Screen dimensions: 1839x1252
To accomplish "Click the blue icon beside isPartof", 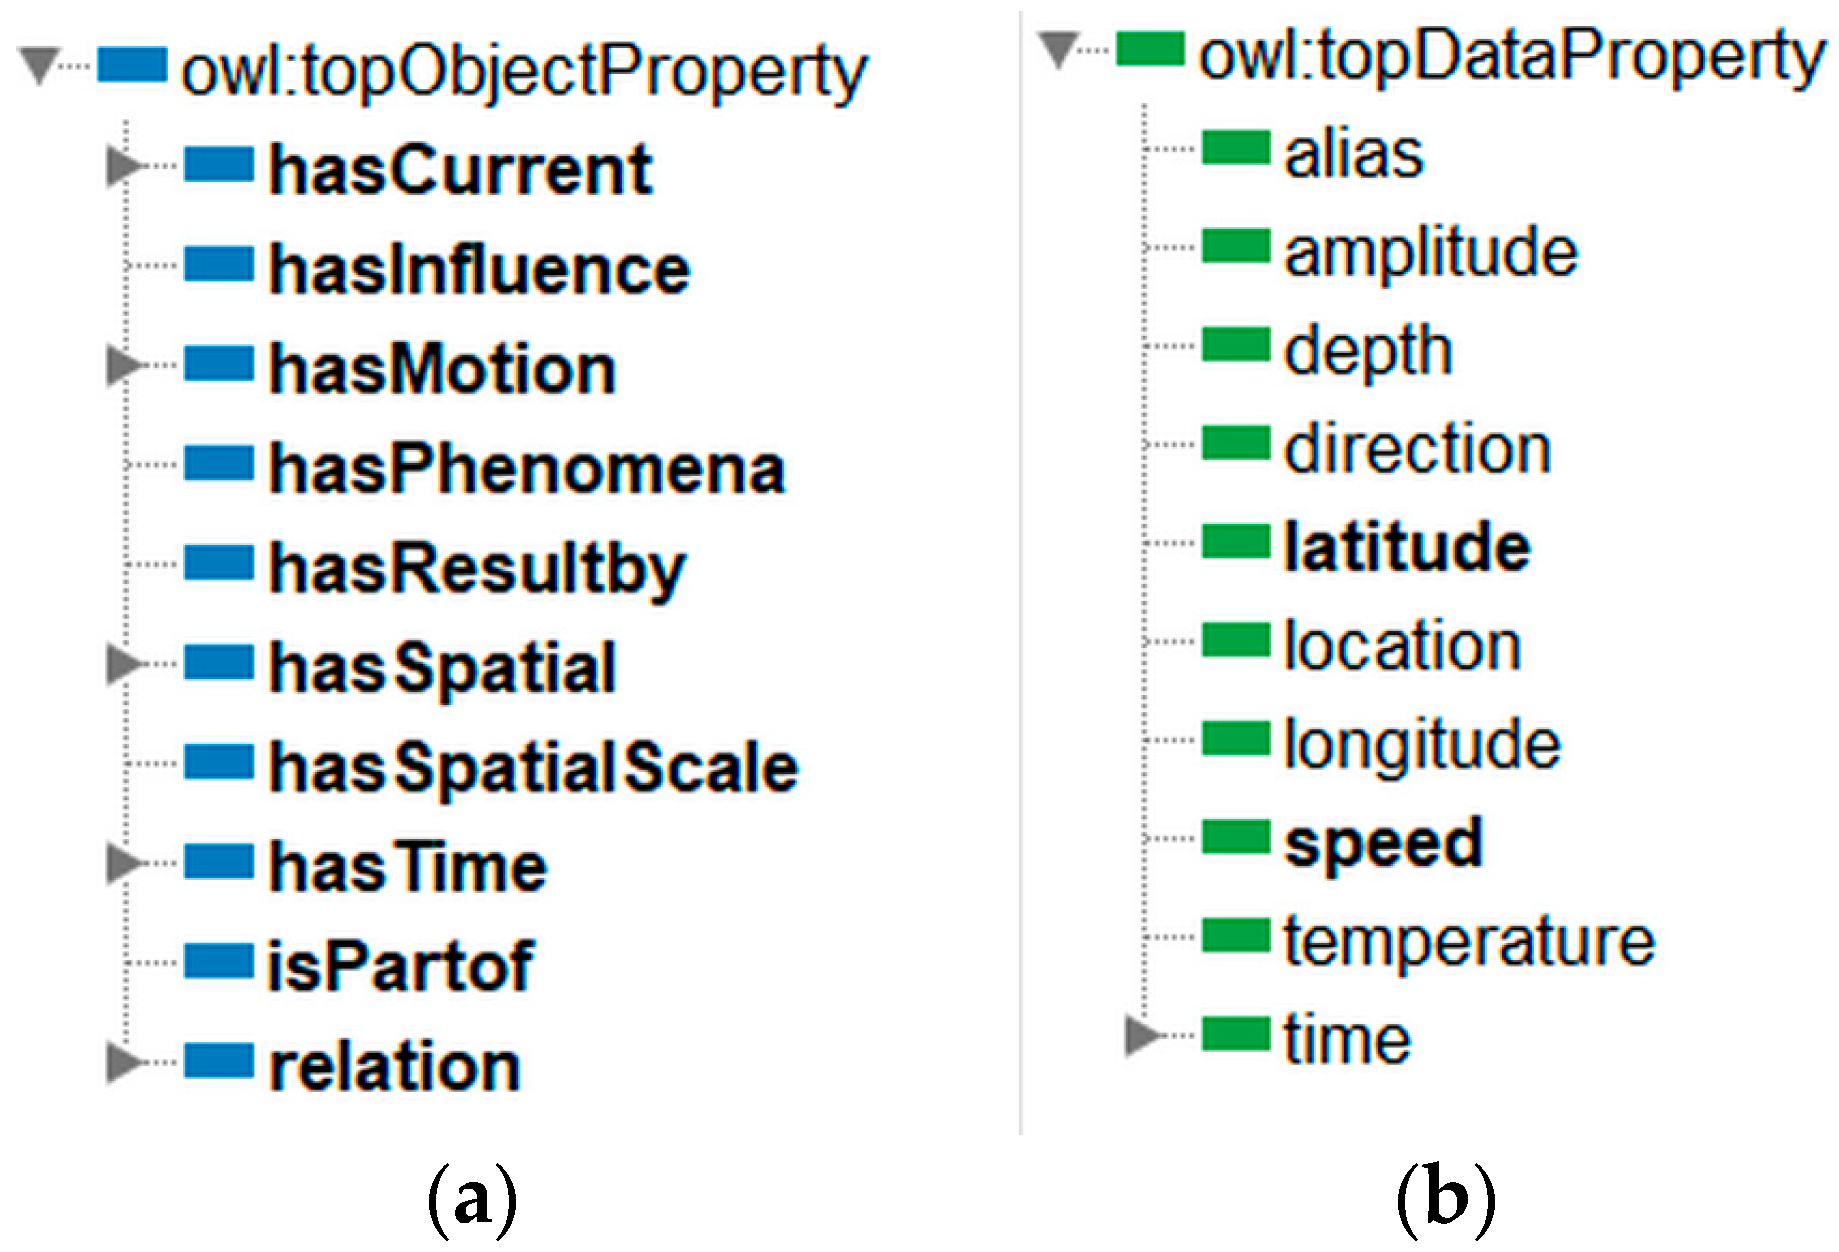I will click(x=219, y=962).
